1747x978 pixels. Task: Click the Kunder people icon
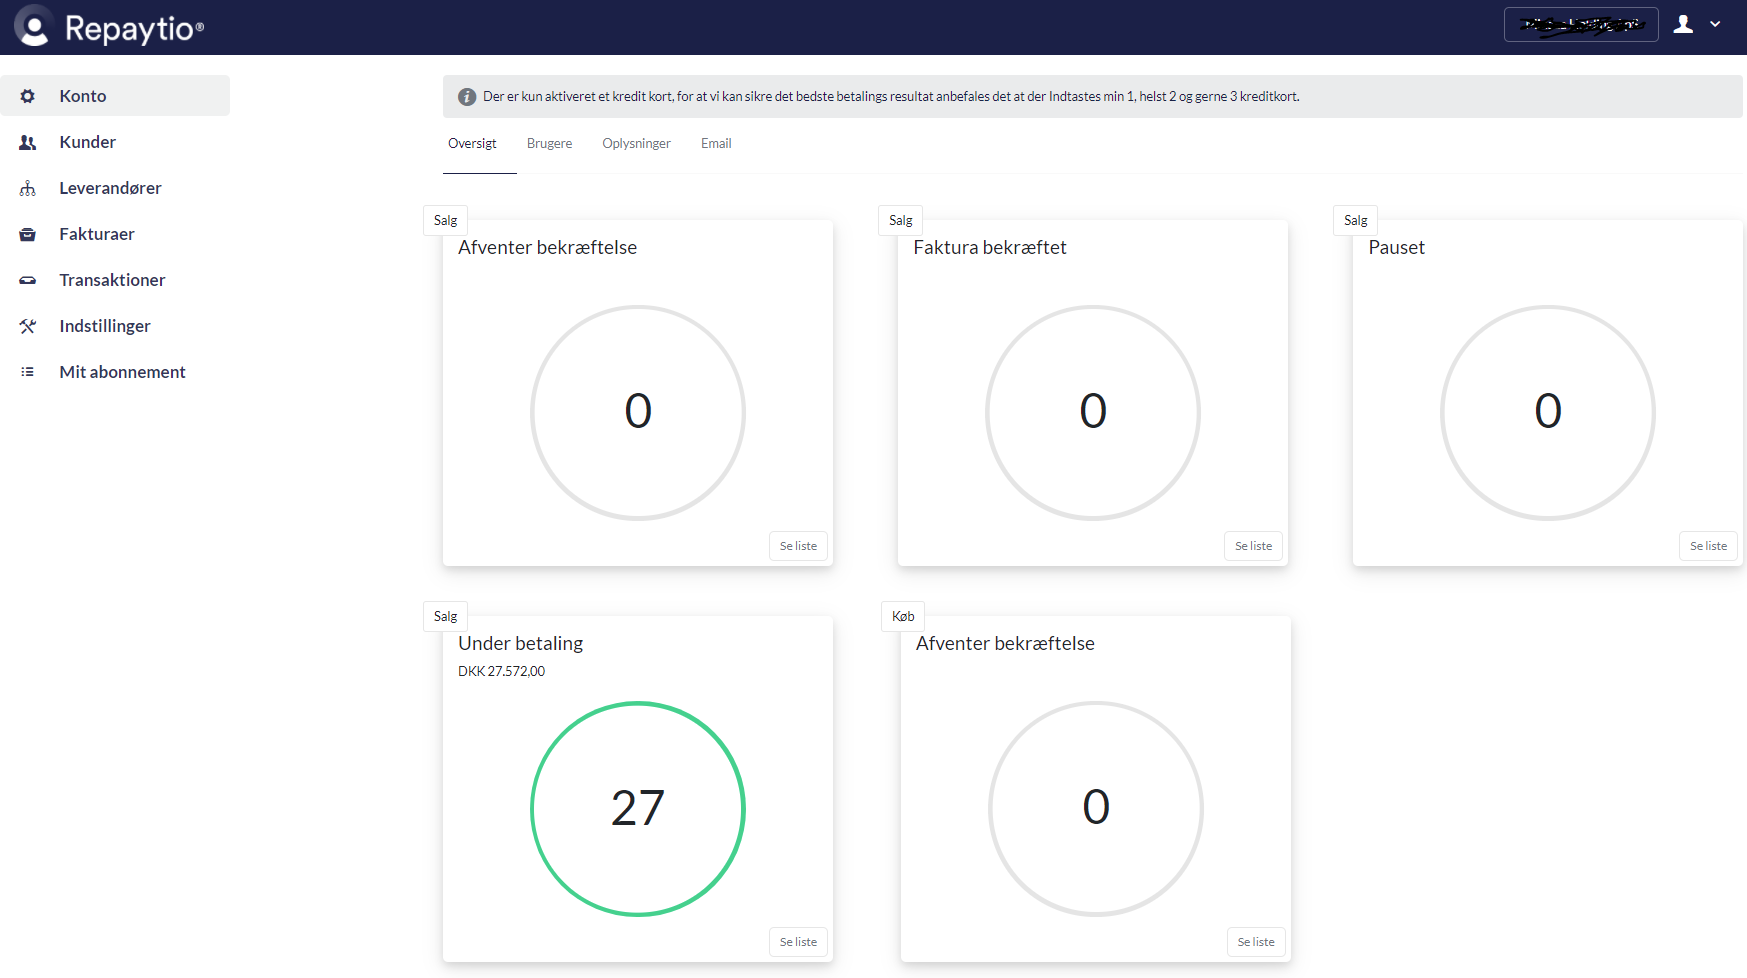pyautogui.click(x=28, y=142)
